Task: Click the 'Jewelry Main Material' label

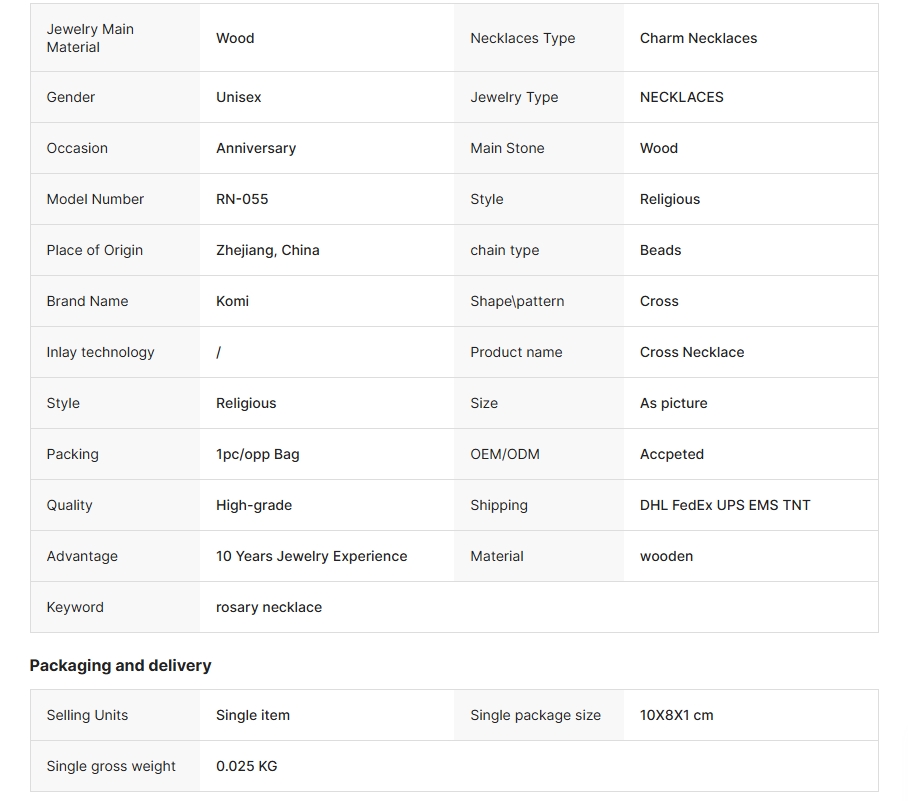Action: (x=90, y=38)
